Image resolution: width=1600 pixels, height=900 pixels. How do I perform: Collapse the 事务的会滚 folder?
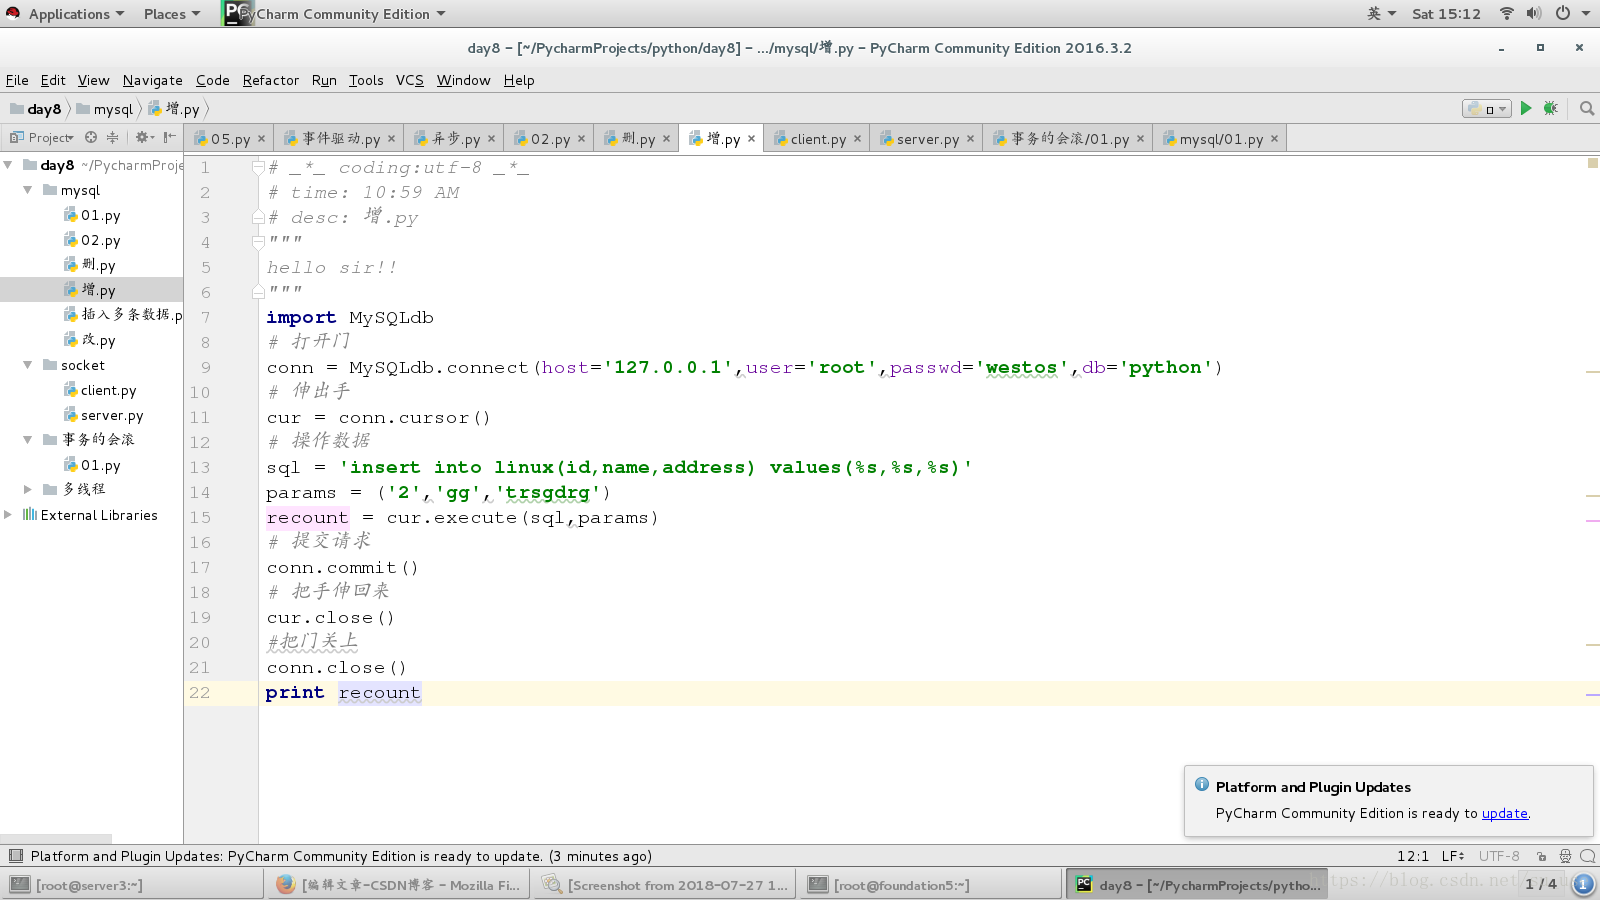(28, 440)
